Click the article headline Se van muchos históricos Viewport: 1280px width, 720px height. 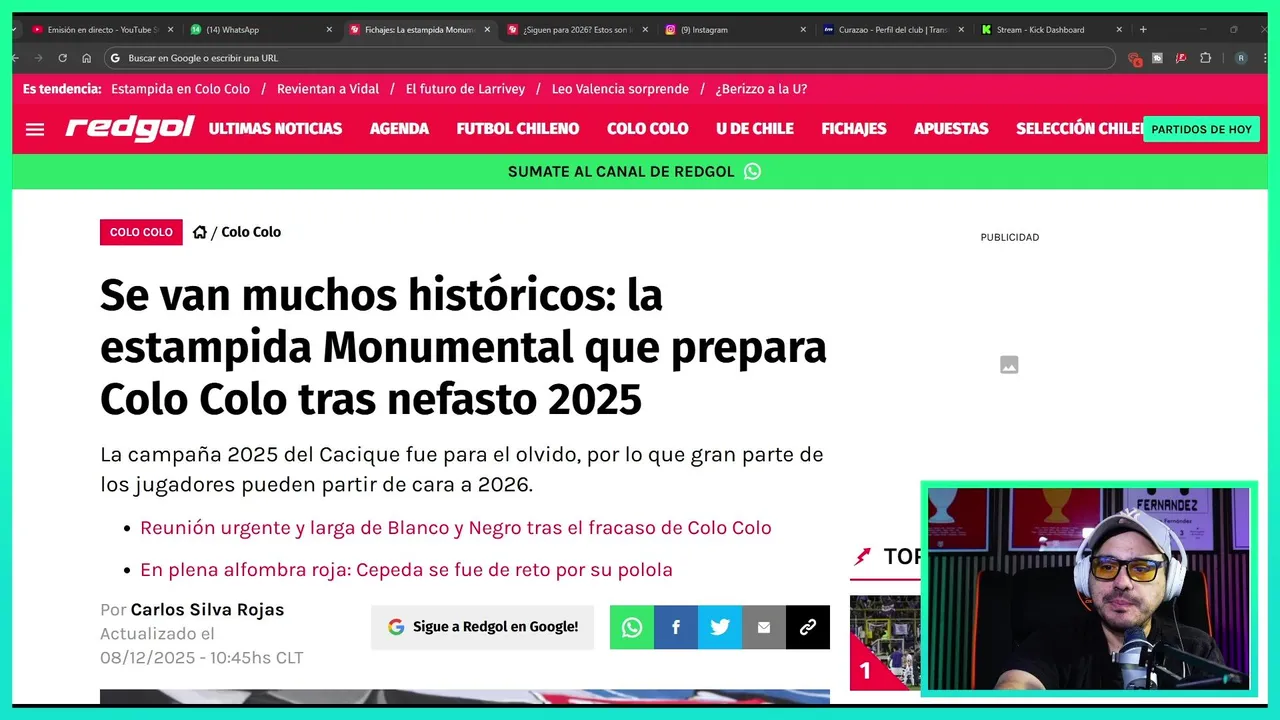pyautogui.click(x=463, y=347)
